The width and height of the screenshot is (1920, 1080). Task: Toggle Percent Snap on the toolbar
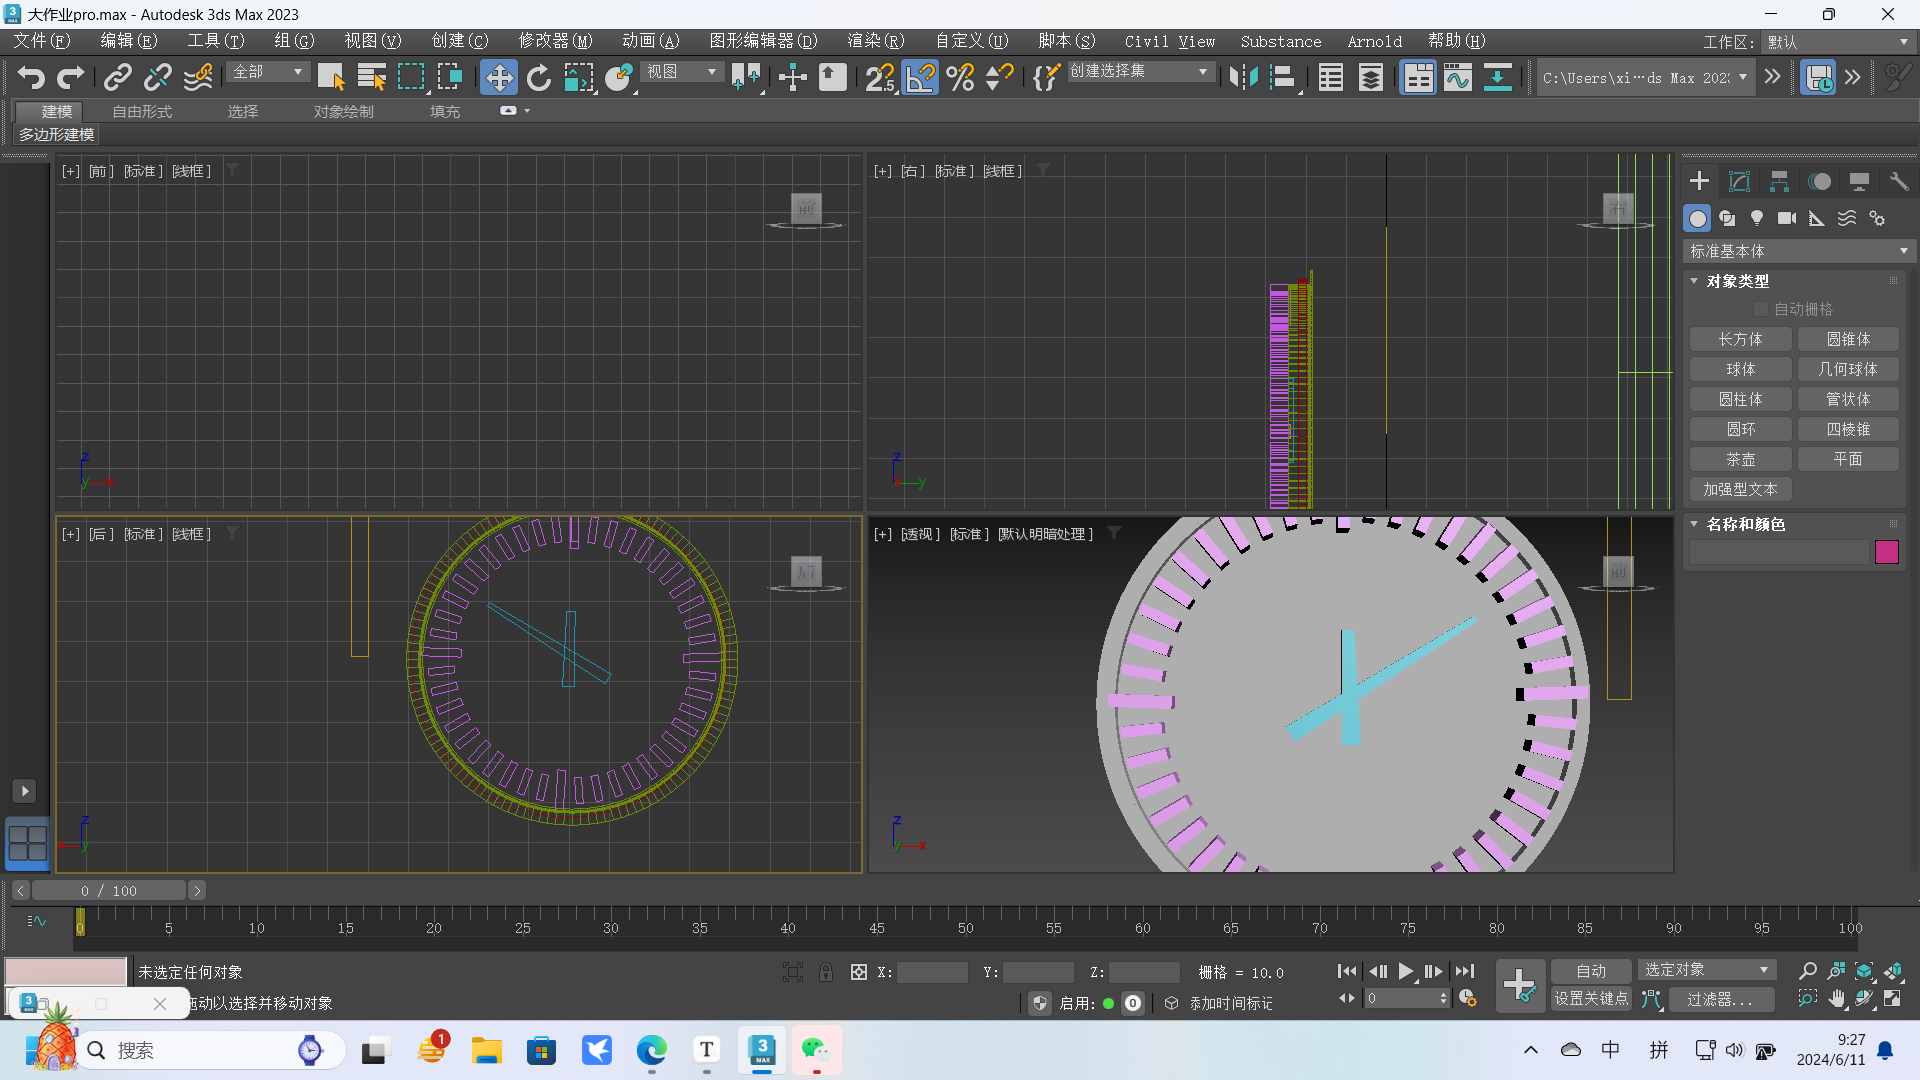tap(960, 77)
